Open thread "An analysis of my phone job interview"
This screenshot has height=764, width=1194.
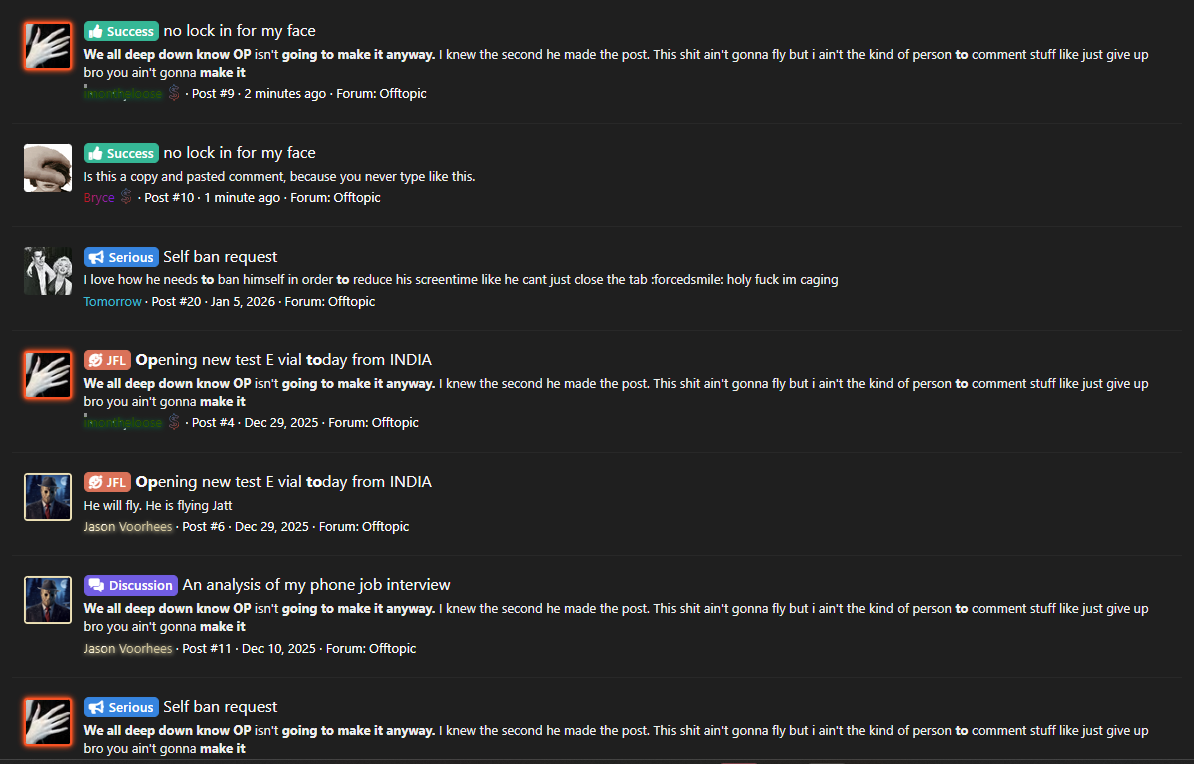point(316,585)
